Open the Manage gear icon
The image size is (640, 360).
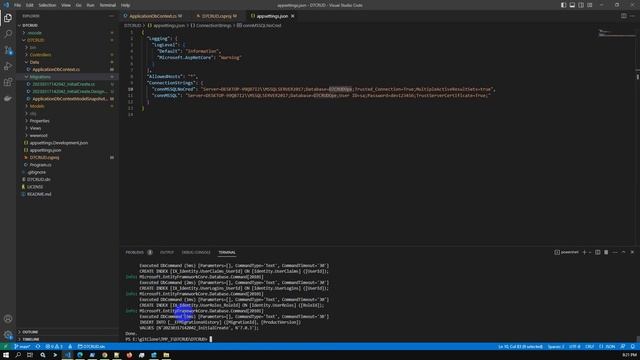pos(8,335)
